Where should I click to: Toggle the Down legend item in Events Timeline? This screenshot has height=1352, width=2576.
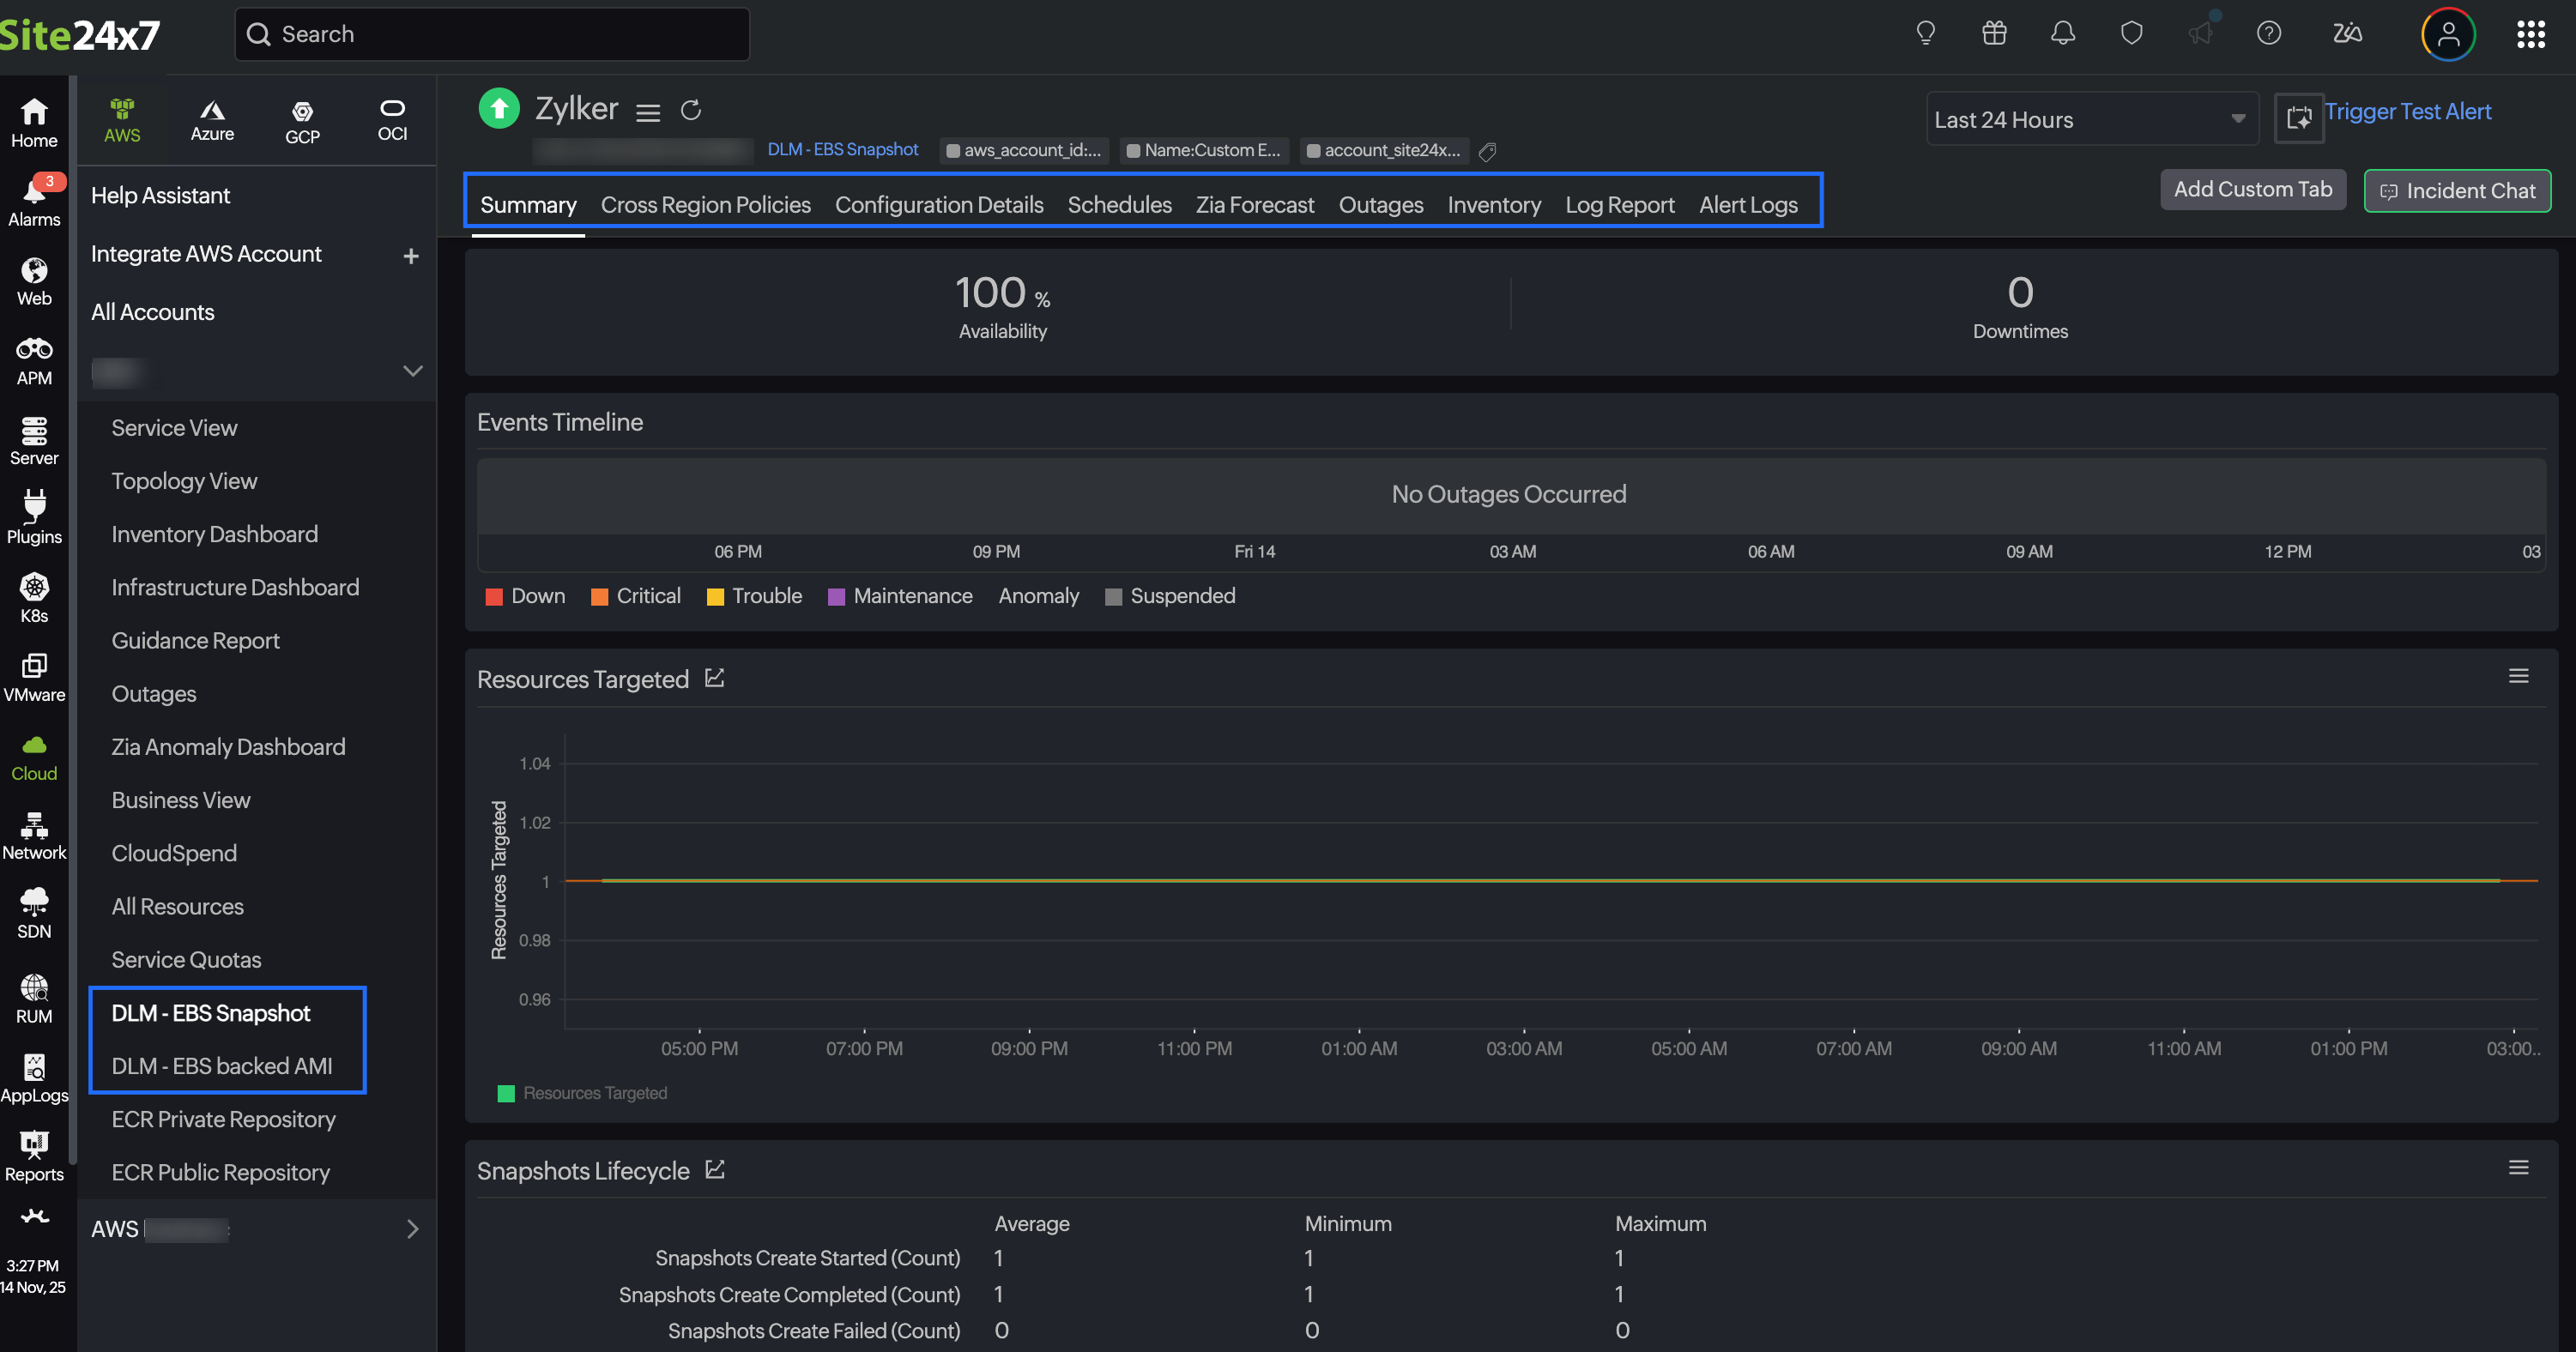click(x=525, y=596)
